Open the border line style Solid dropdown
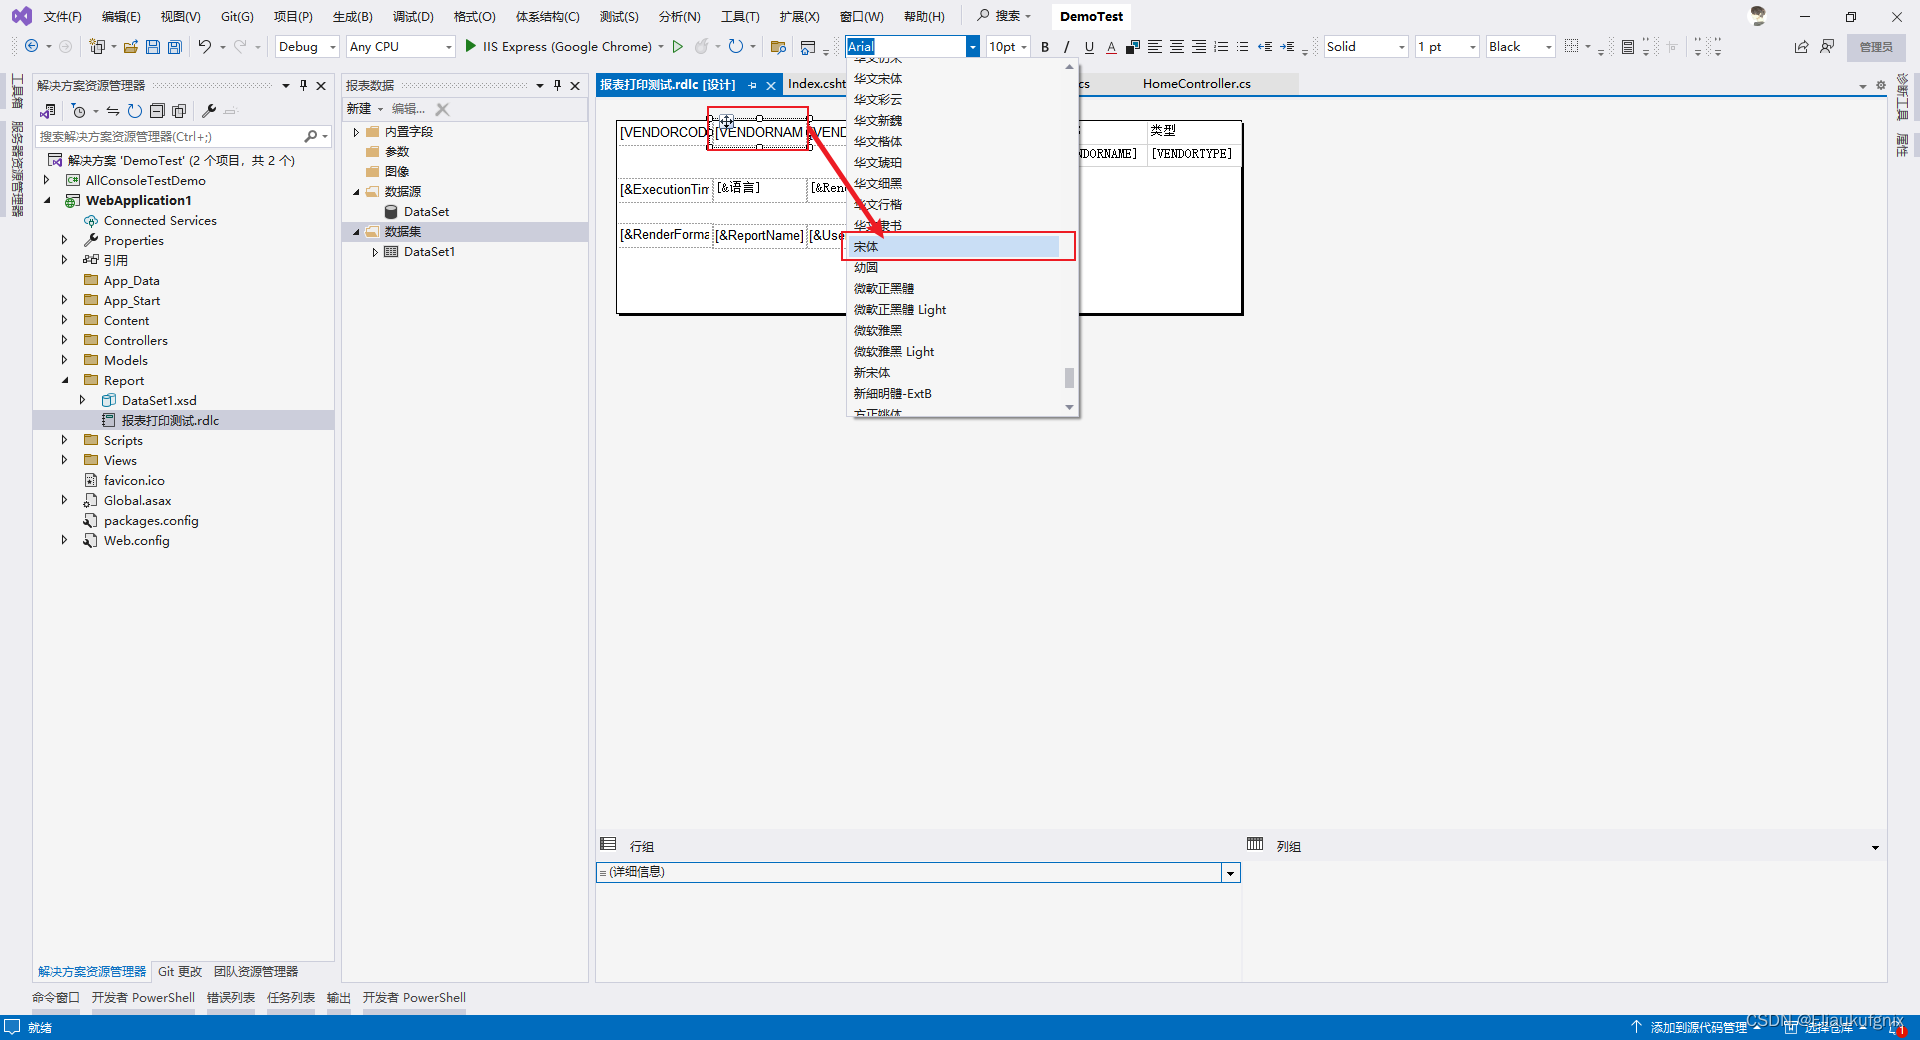1920x1040 pixels. coord(1364,46)
